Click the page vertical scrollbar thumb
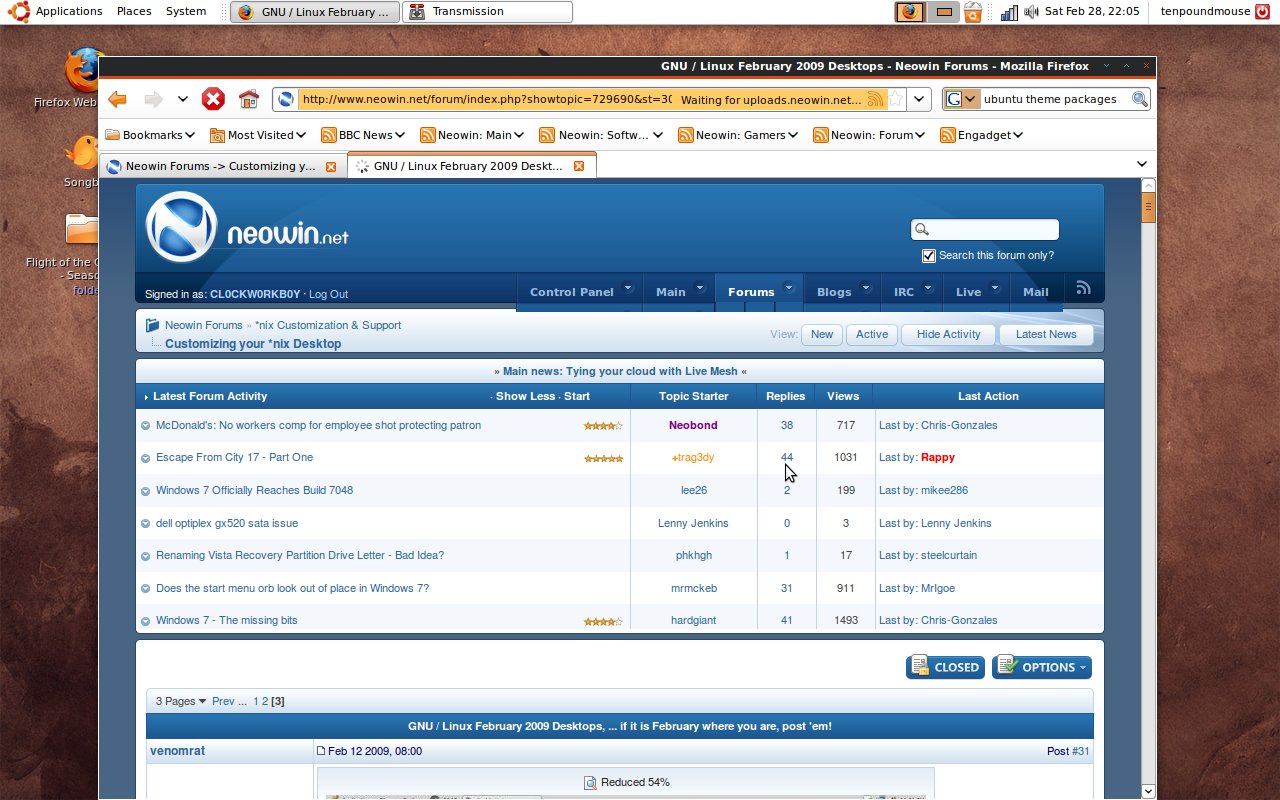The image size is (1280, 800). point(1148,208)
